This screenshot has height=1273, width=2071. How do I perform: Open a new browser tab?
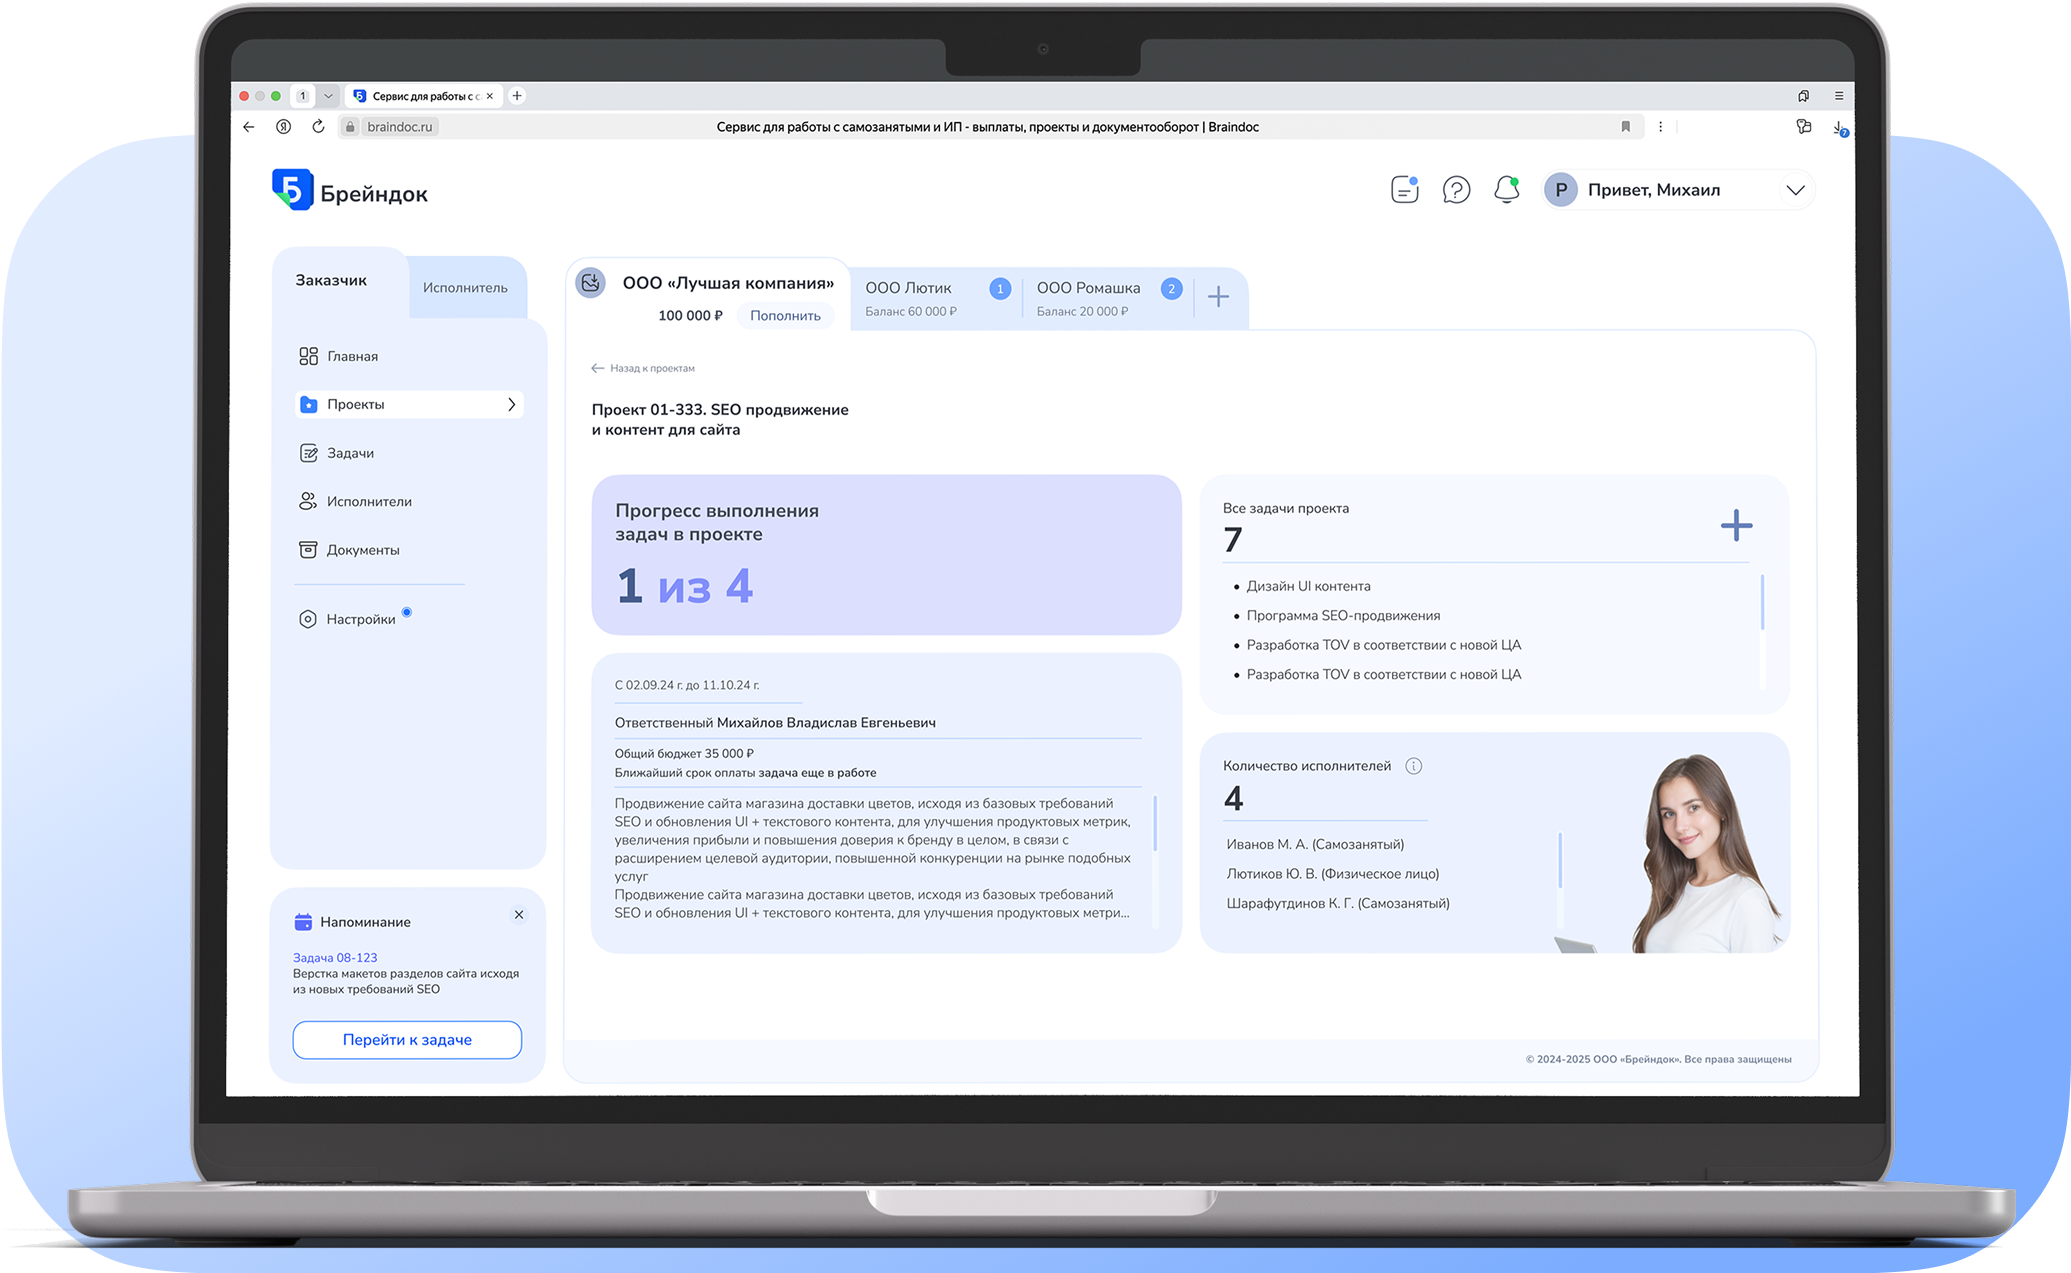[x=517, y=96]
